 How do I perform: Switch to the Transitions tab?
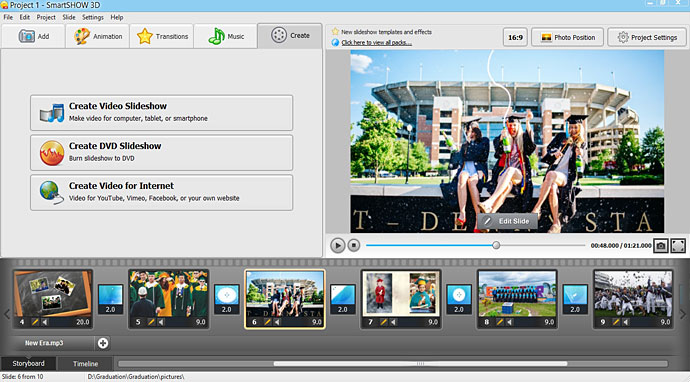click(x=162, y=36)
